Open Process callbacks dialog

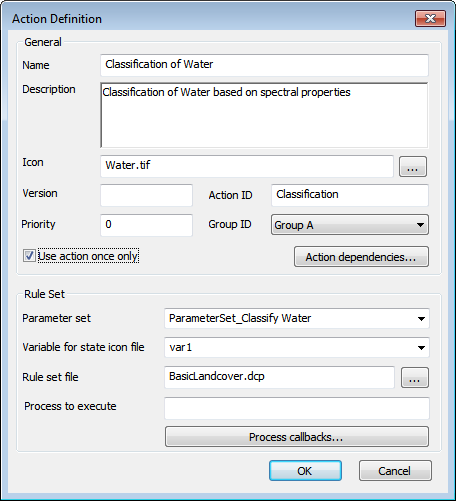point(297,437)
